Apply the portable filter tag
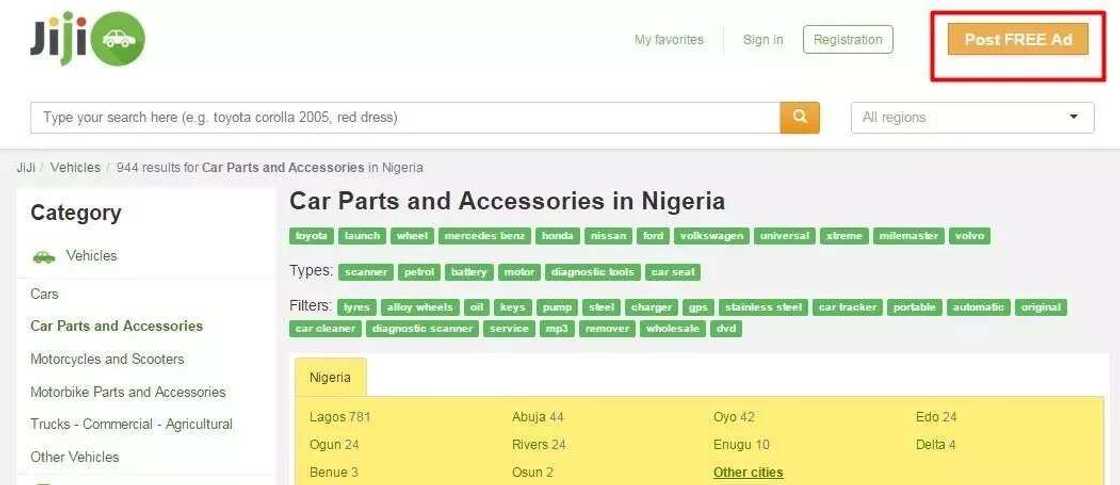 click(x=914, y=307)
